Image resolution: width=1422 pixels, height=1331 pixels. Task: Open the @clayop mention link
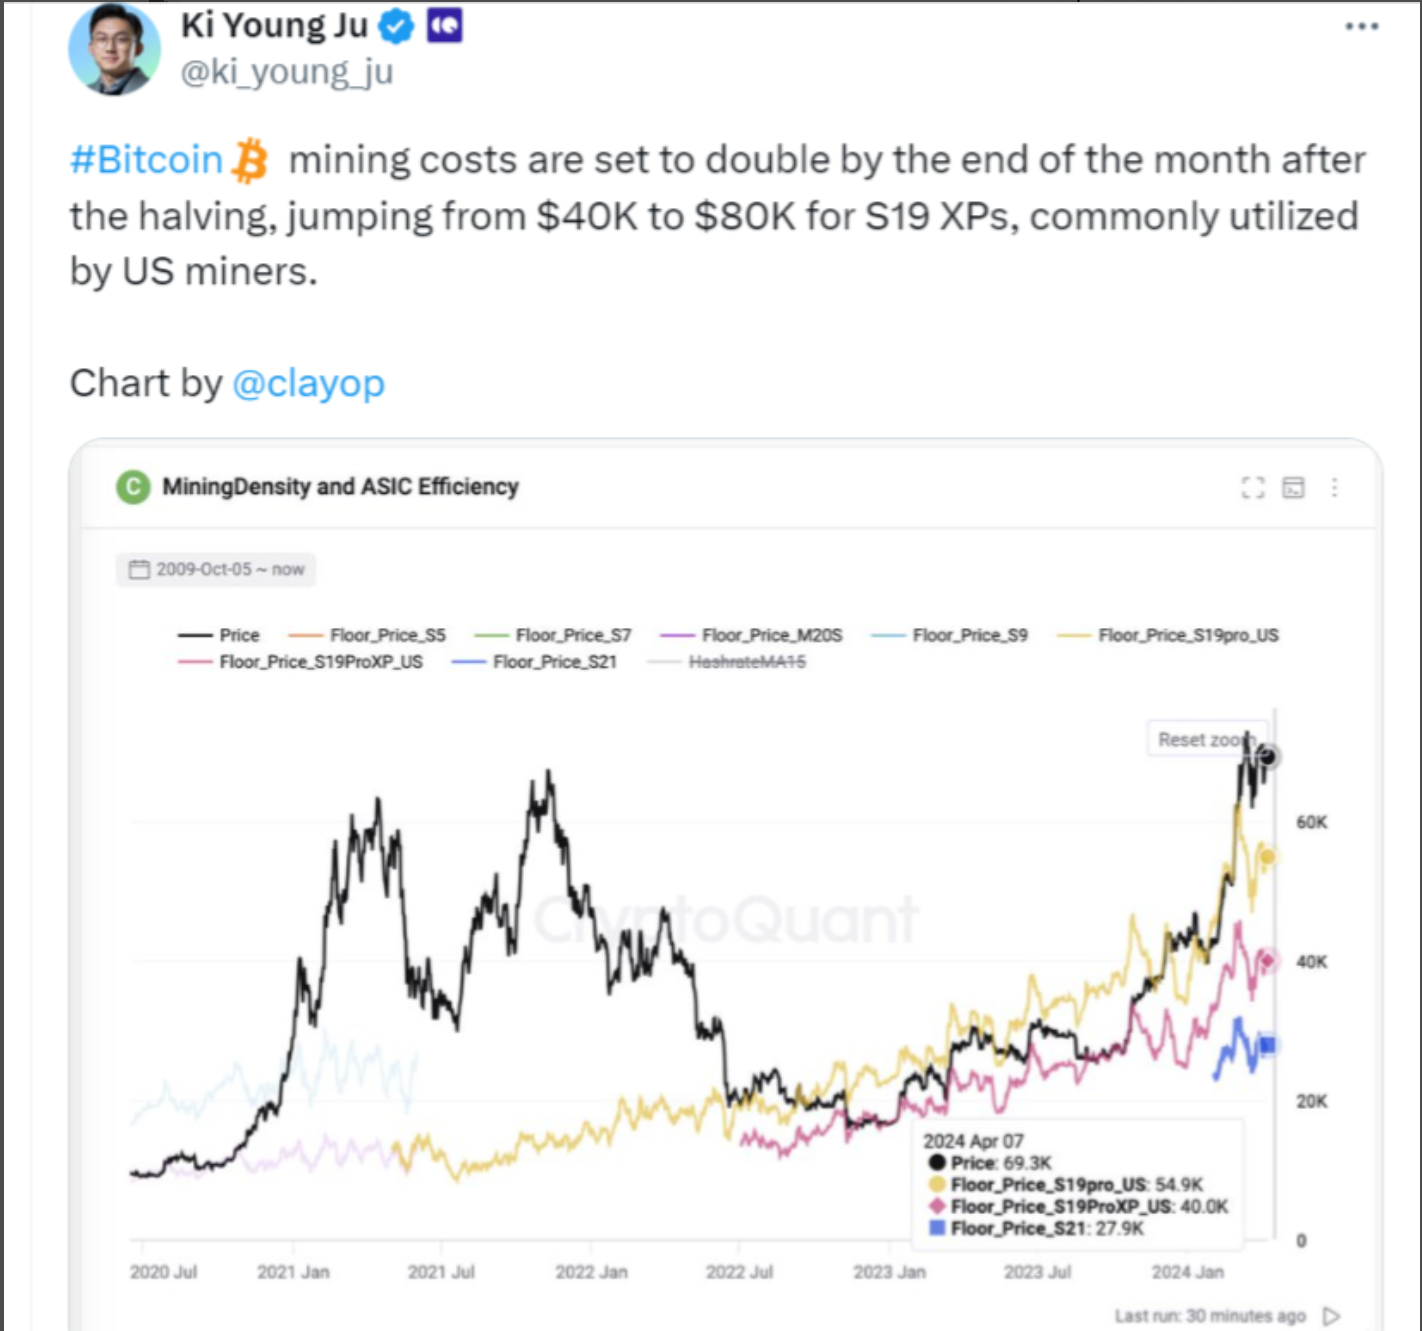308,383
